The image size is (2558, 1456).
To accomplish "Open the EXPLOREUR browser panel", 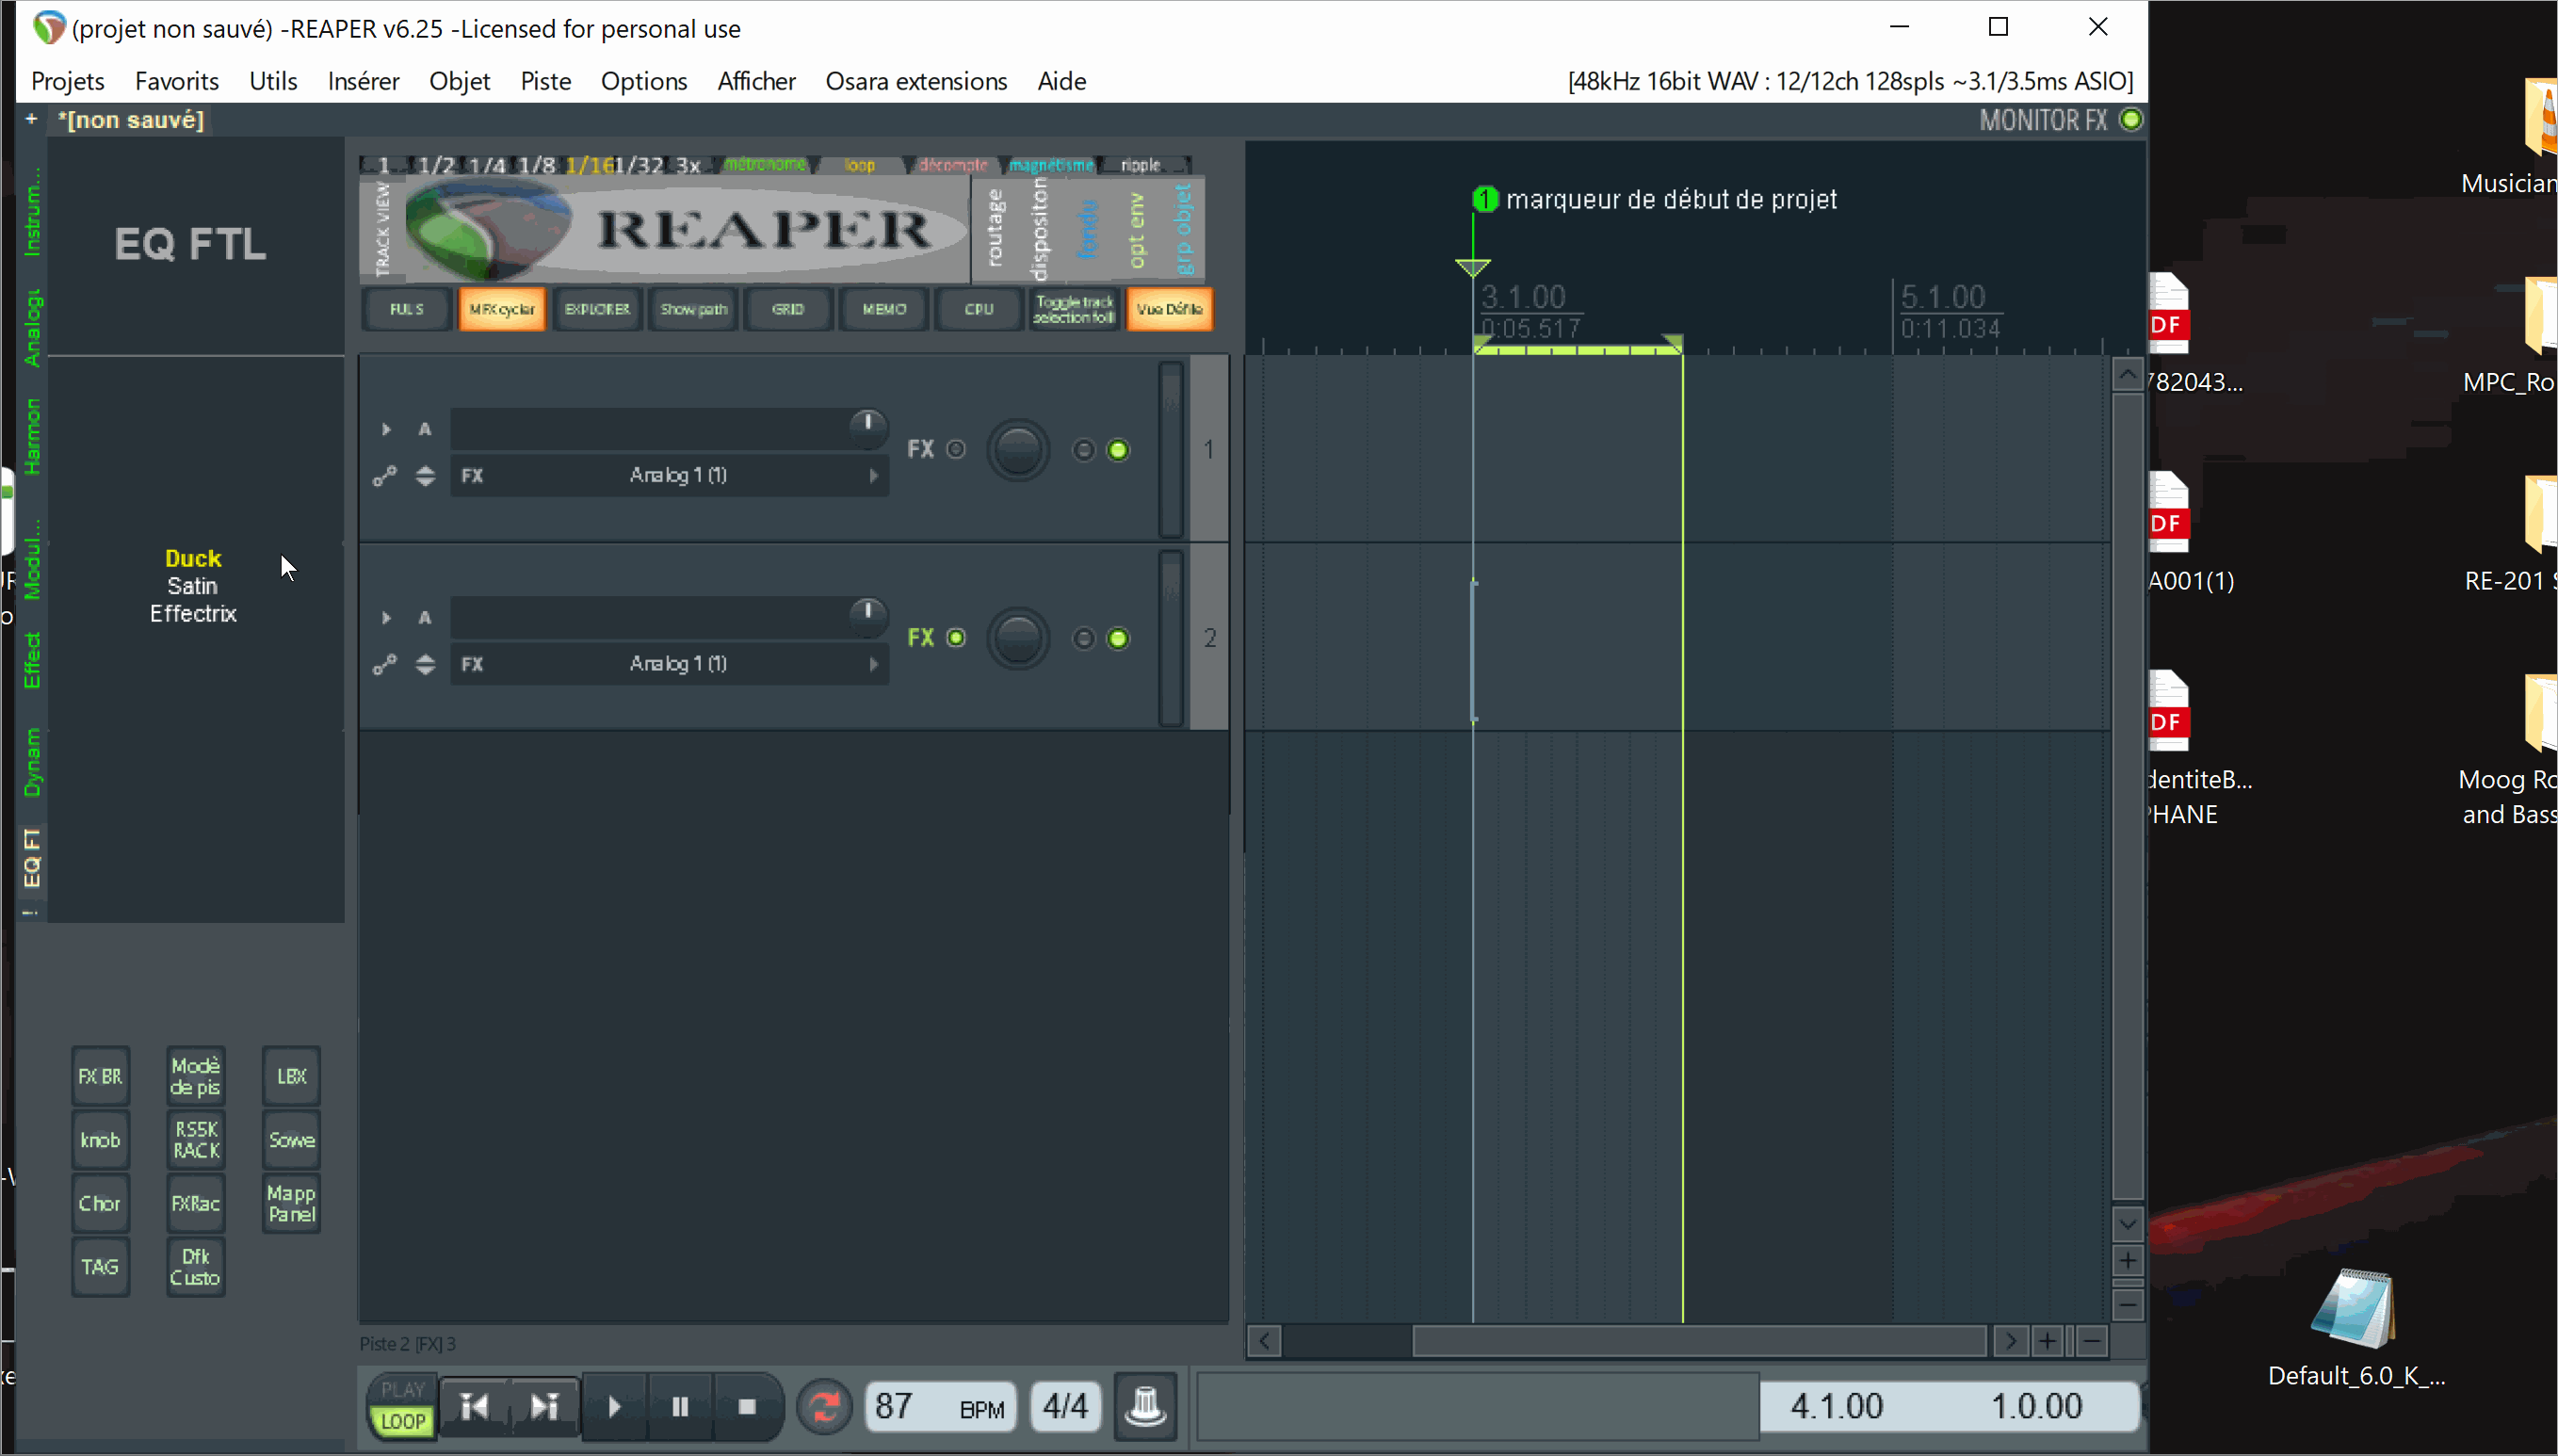I will coord(597,307).
